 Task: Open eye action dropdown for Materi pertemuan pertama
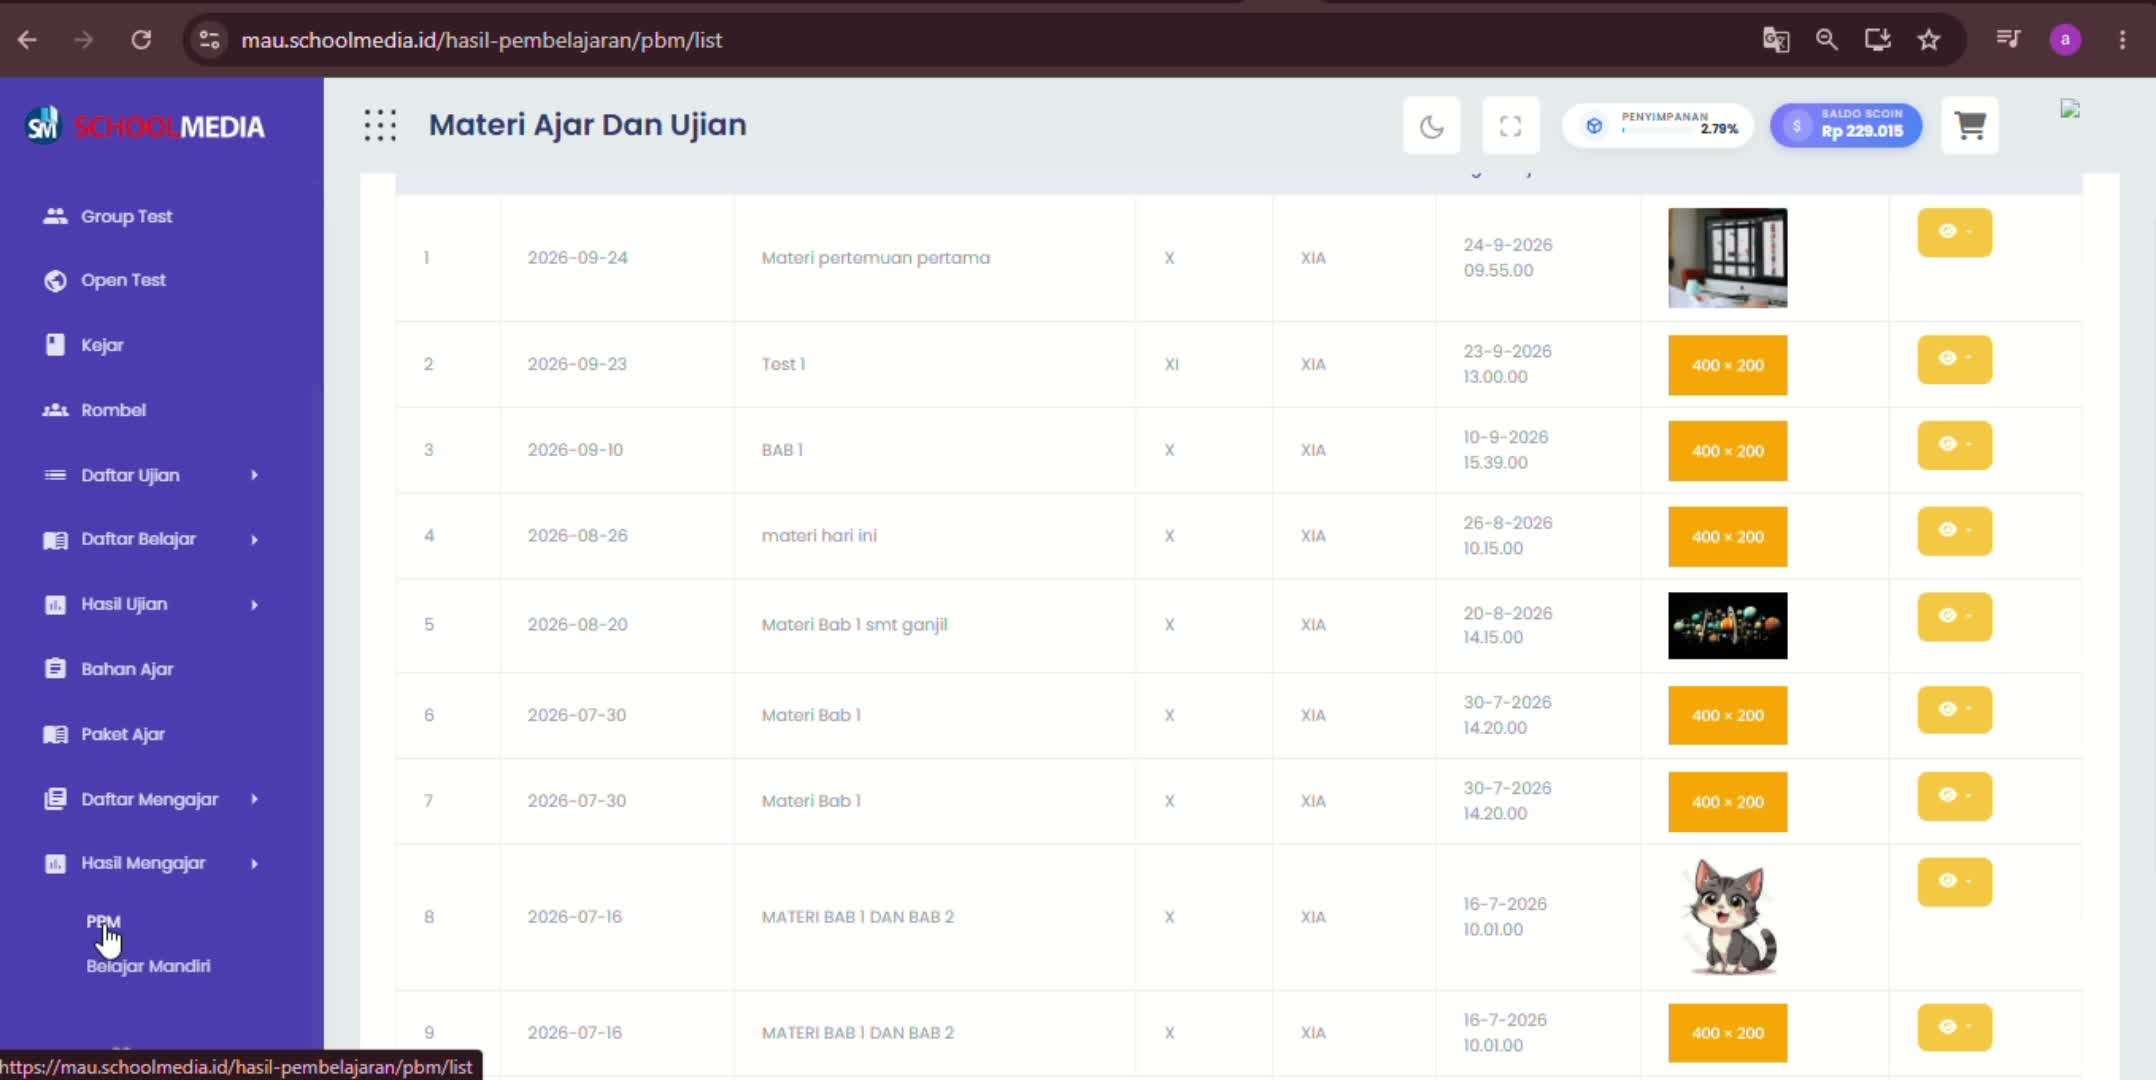(x=1954, y=232)
